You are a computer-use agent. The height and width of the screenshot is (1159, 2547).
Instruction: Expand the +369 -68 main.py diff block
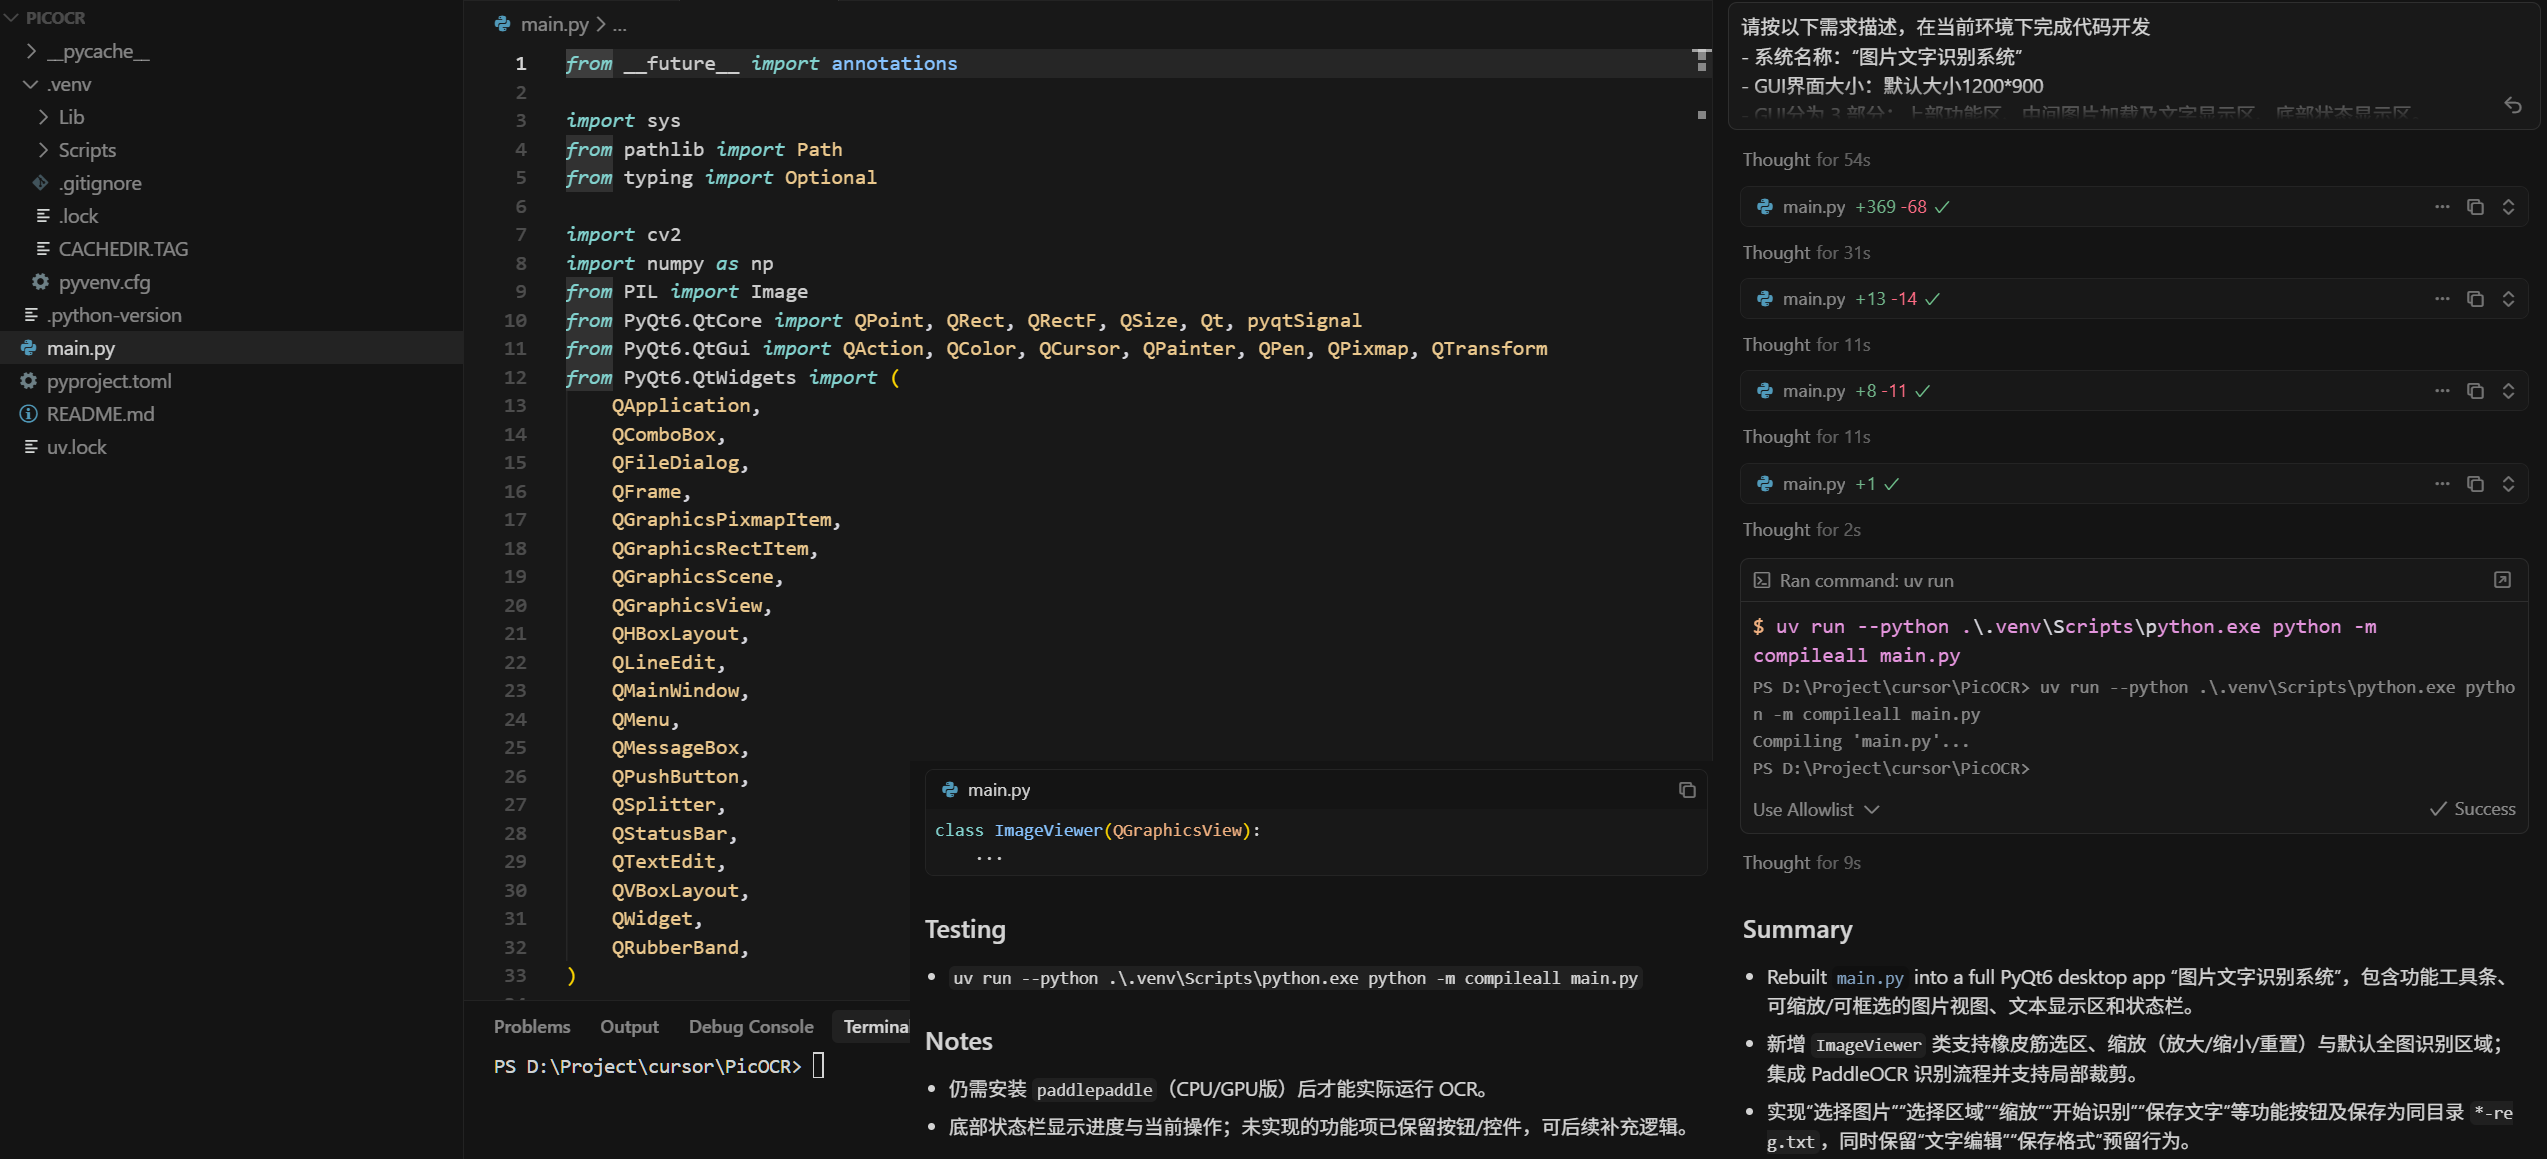[x=2508, y=207]
